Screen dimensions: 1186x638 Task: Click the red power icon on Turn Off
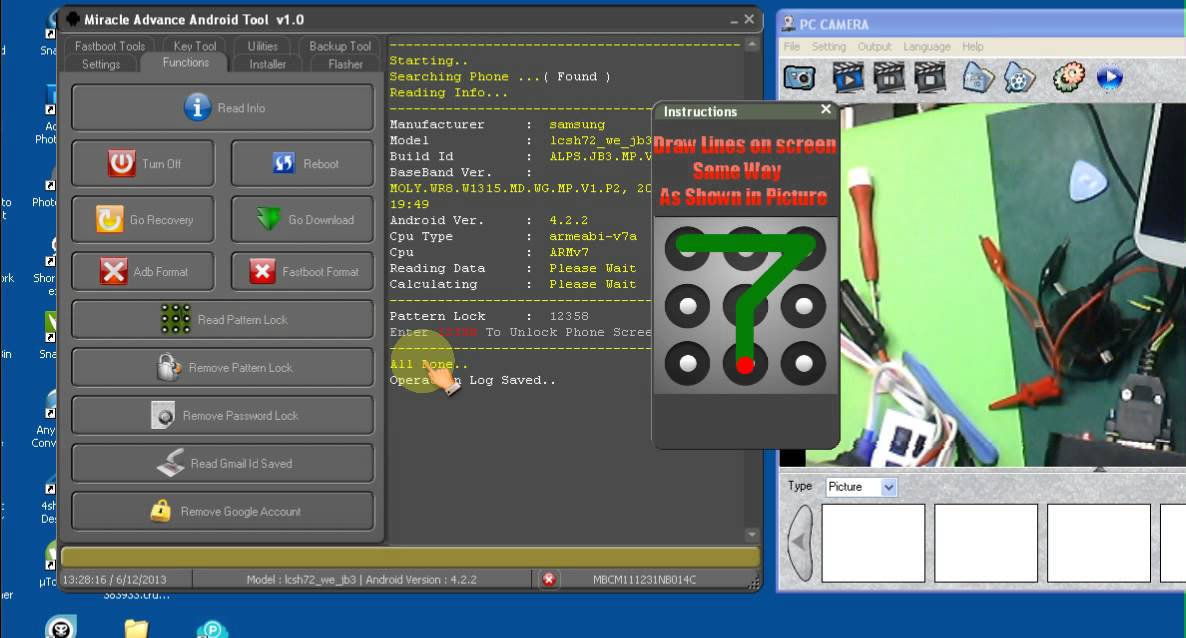[x=121, y=163]
